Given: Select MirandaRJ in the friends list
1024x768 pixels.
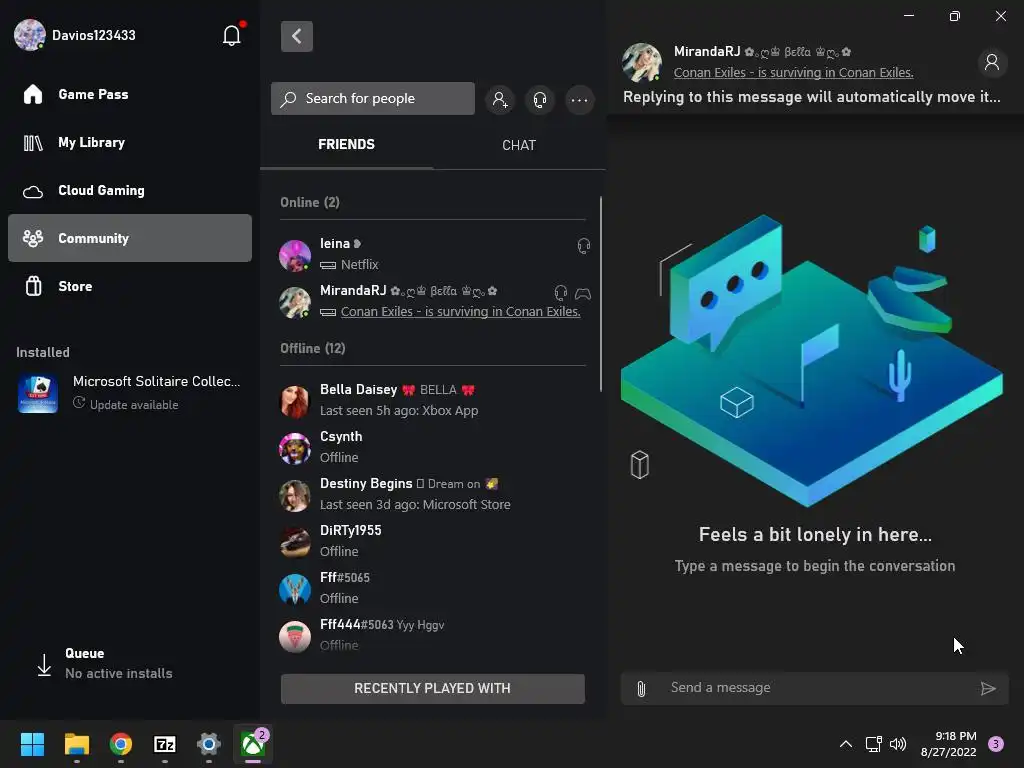Looking at the screenshot, I should [432, 301].
